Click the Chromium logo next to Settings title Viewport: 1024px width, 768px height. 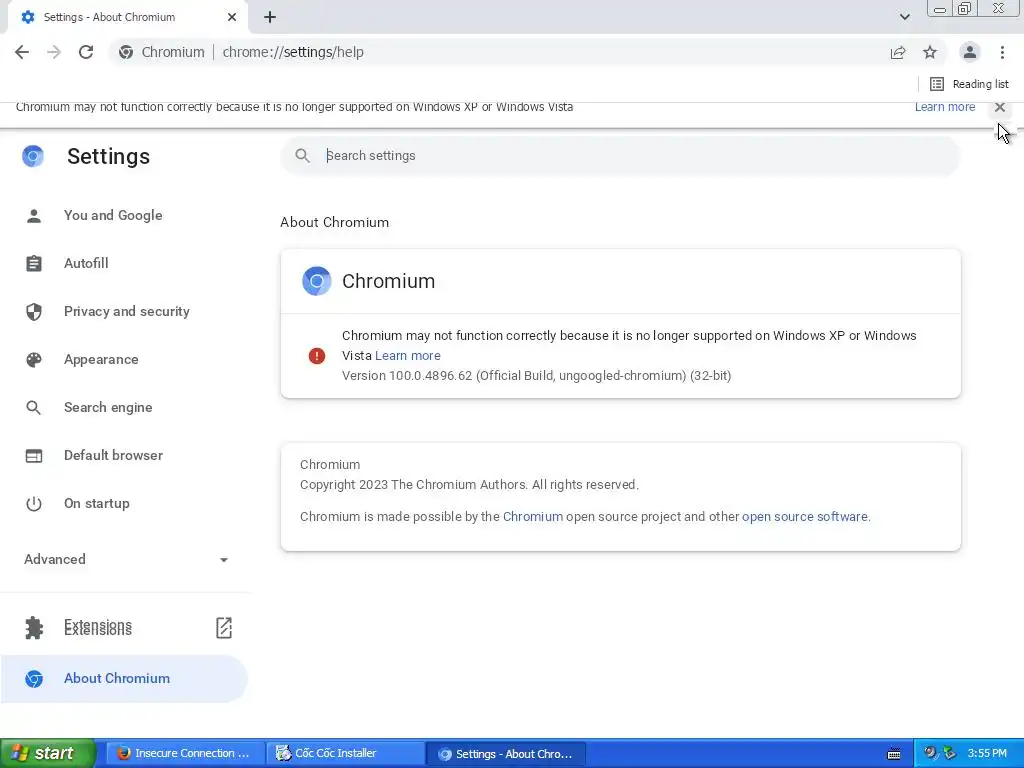tap(33, 156)
